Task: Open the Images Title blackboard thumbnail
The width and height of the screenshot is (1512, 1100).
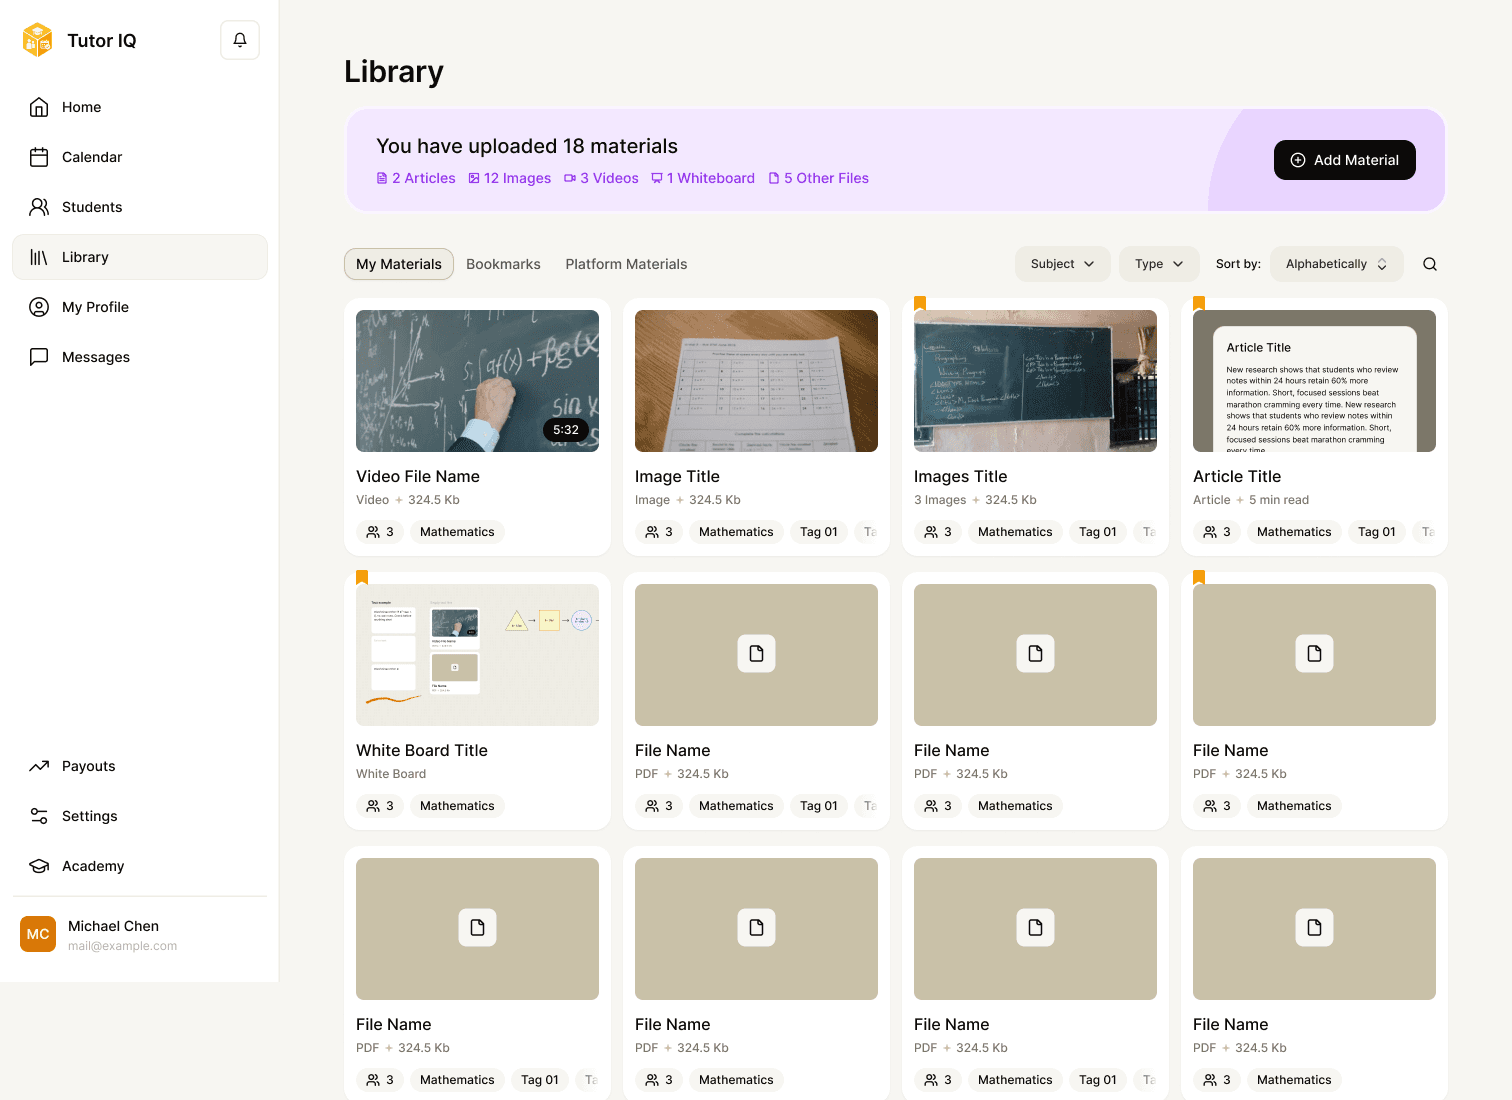Action: tap(1035, 381)
